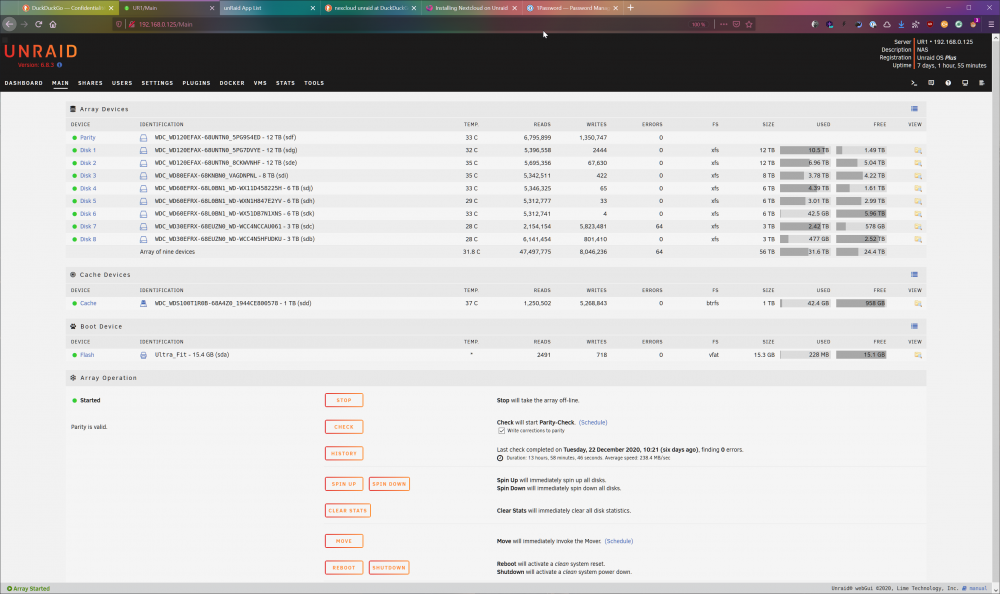
Task: Click the feedback icon in Unraid header
Action: coord(931,83)
